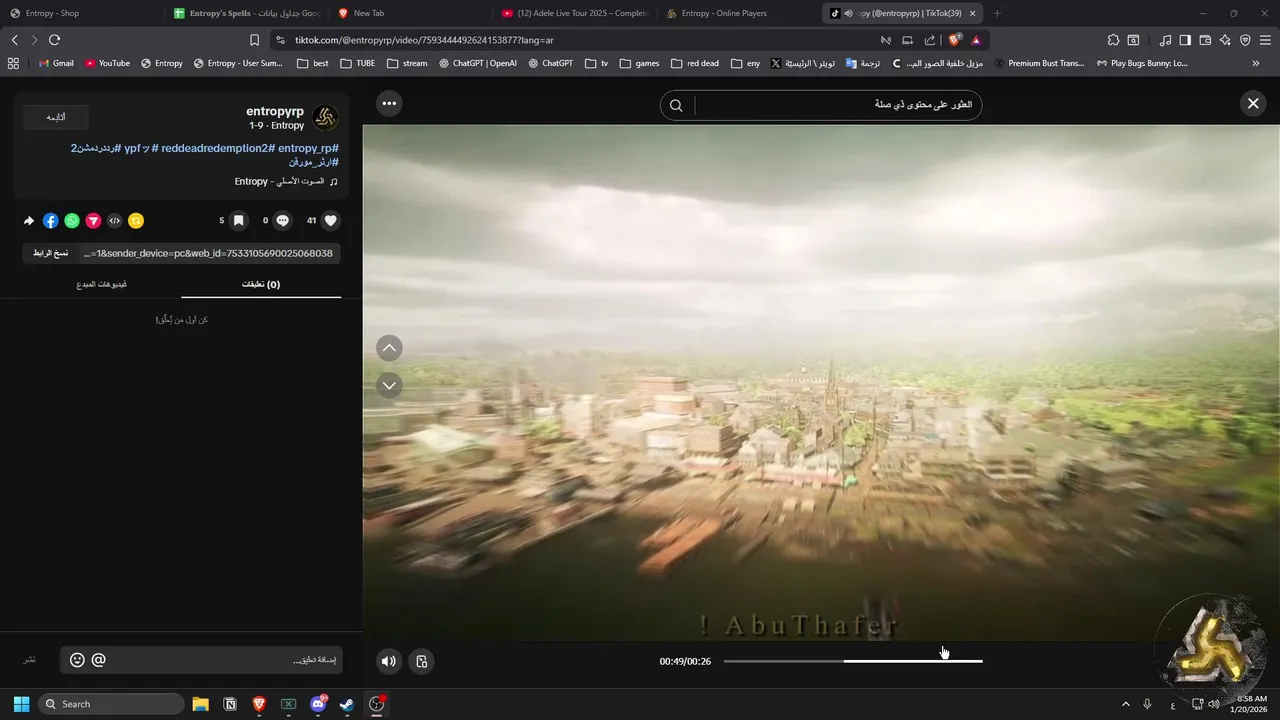Screen dimensions: 1280x720
Task: Open the Leo AI sparkle icon
Action: click(1225, 40)
